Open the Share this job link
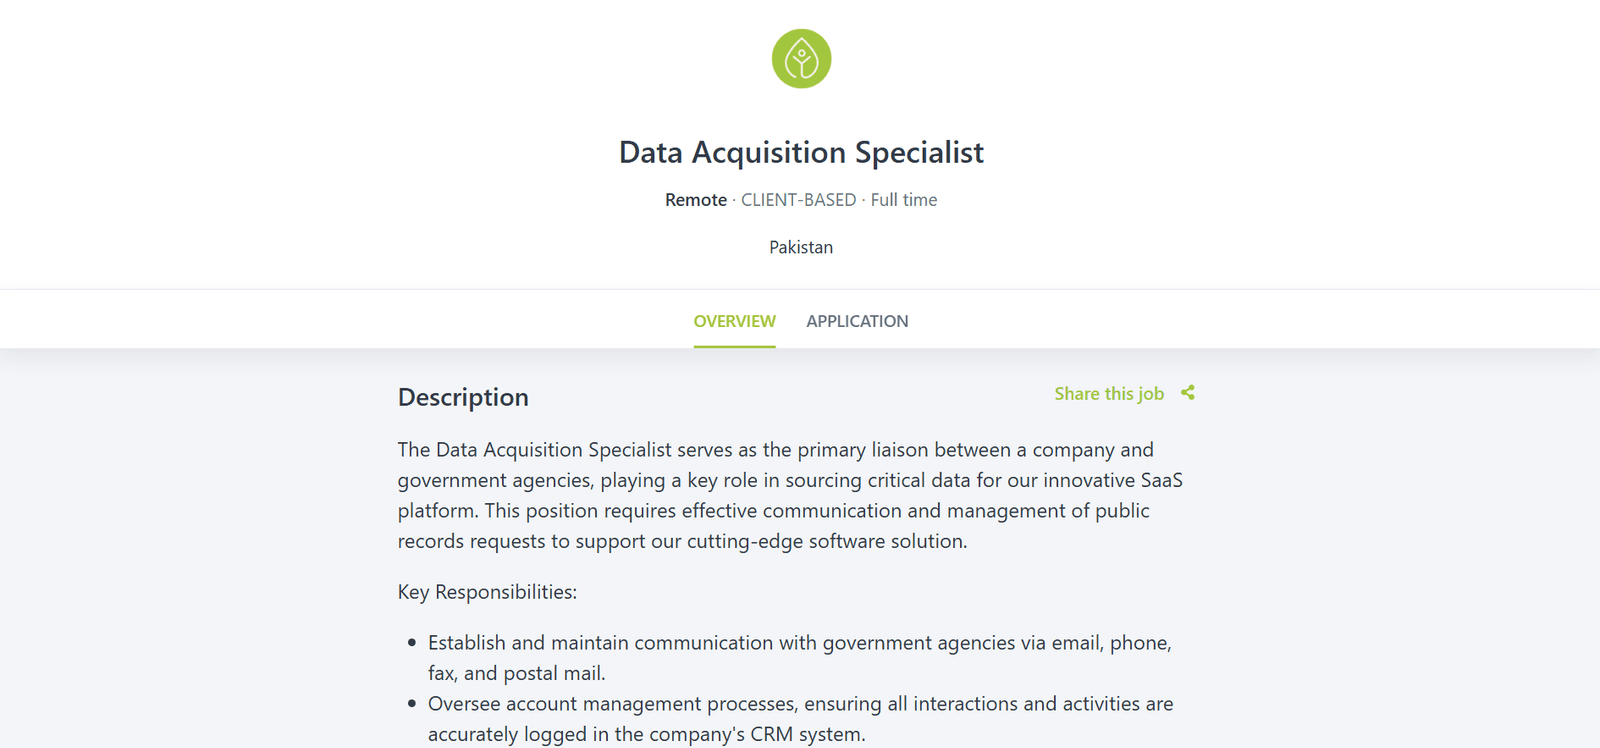Viewport: 1600px width, 748px height. coord(1109,394)
